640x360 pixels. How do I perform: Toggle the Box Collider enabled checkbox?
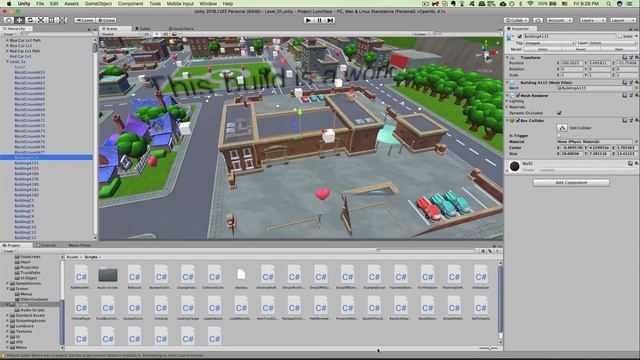click(x=518, y=120)
